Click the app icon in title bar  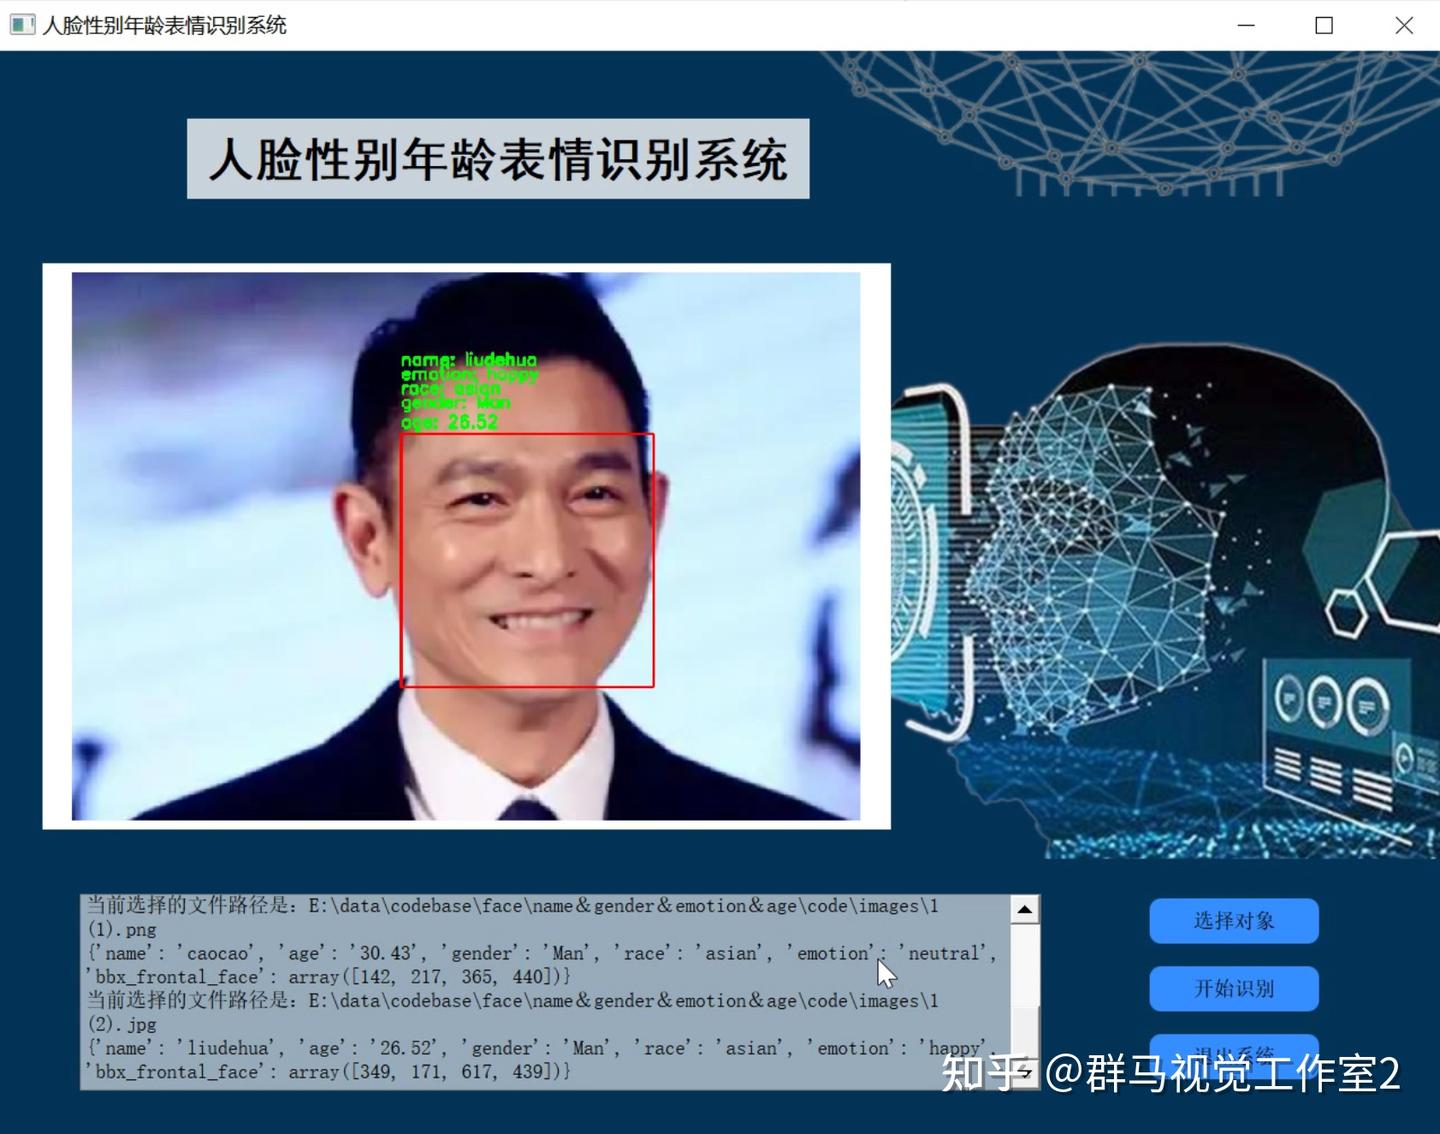tap(22, 24)
